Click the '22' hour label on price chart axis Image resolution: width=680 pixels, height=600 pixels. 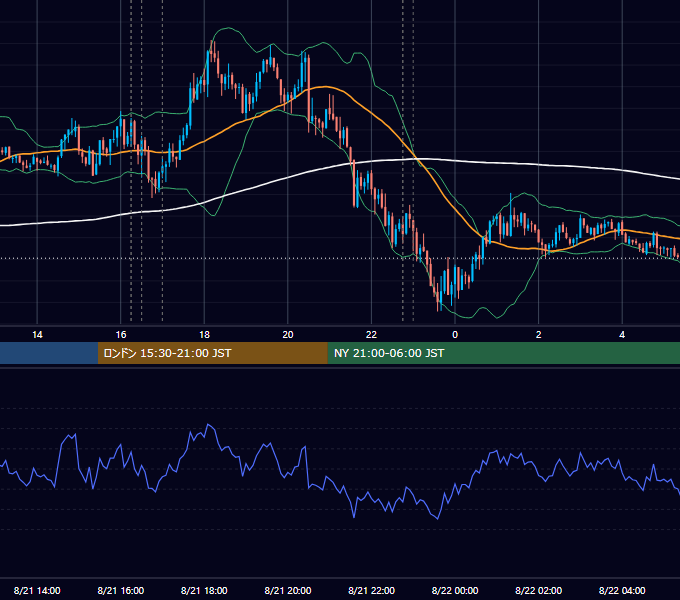click(x=371, y=335)
